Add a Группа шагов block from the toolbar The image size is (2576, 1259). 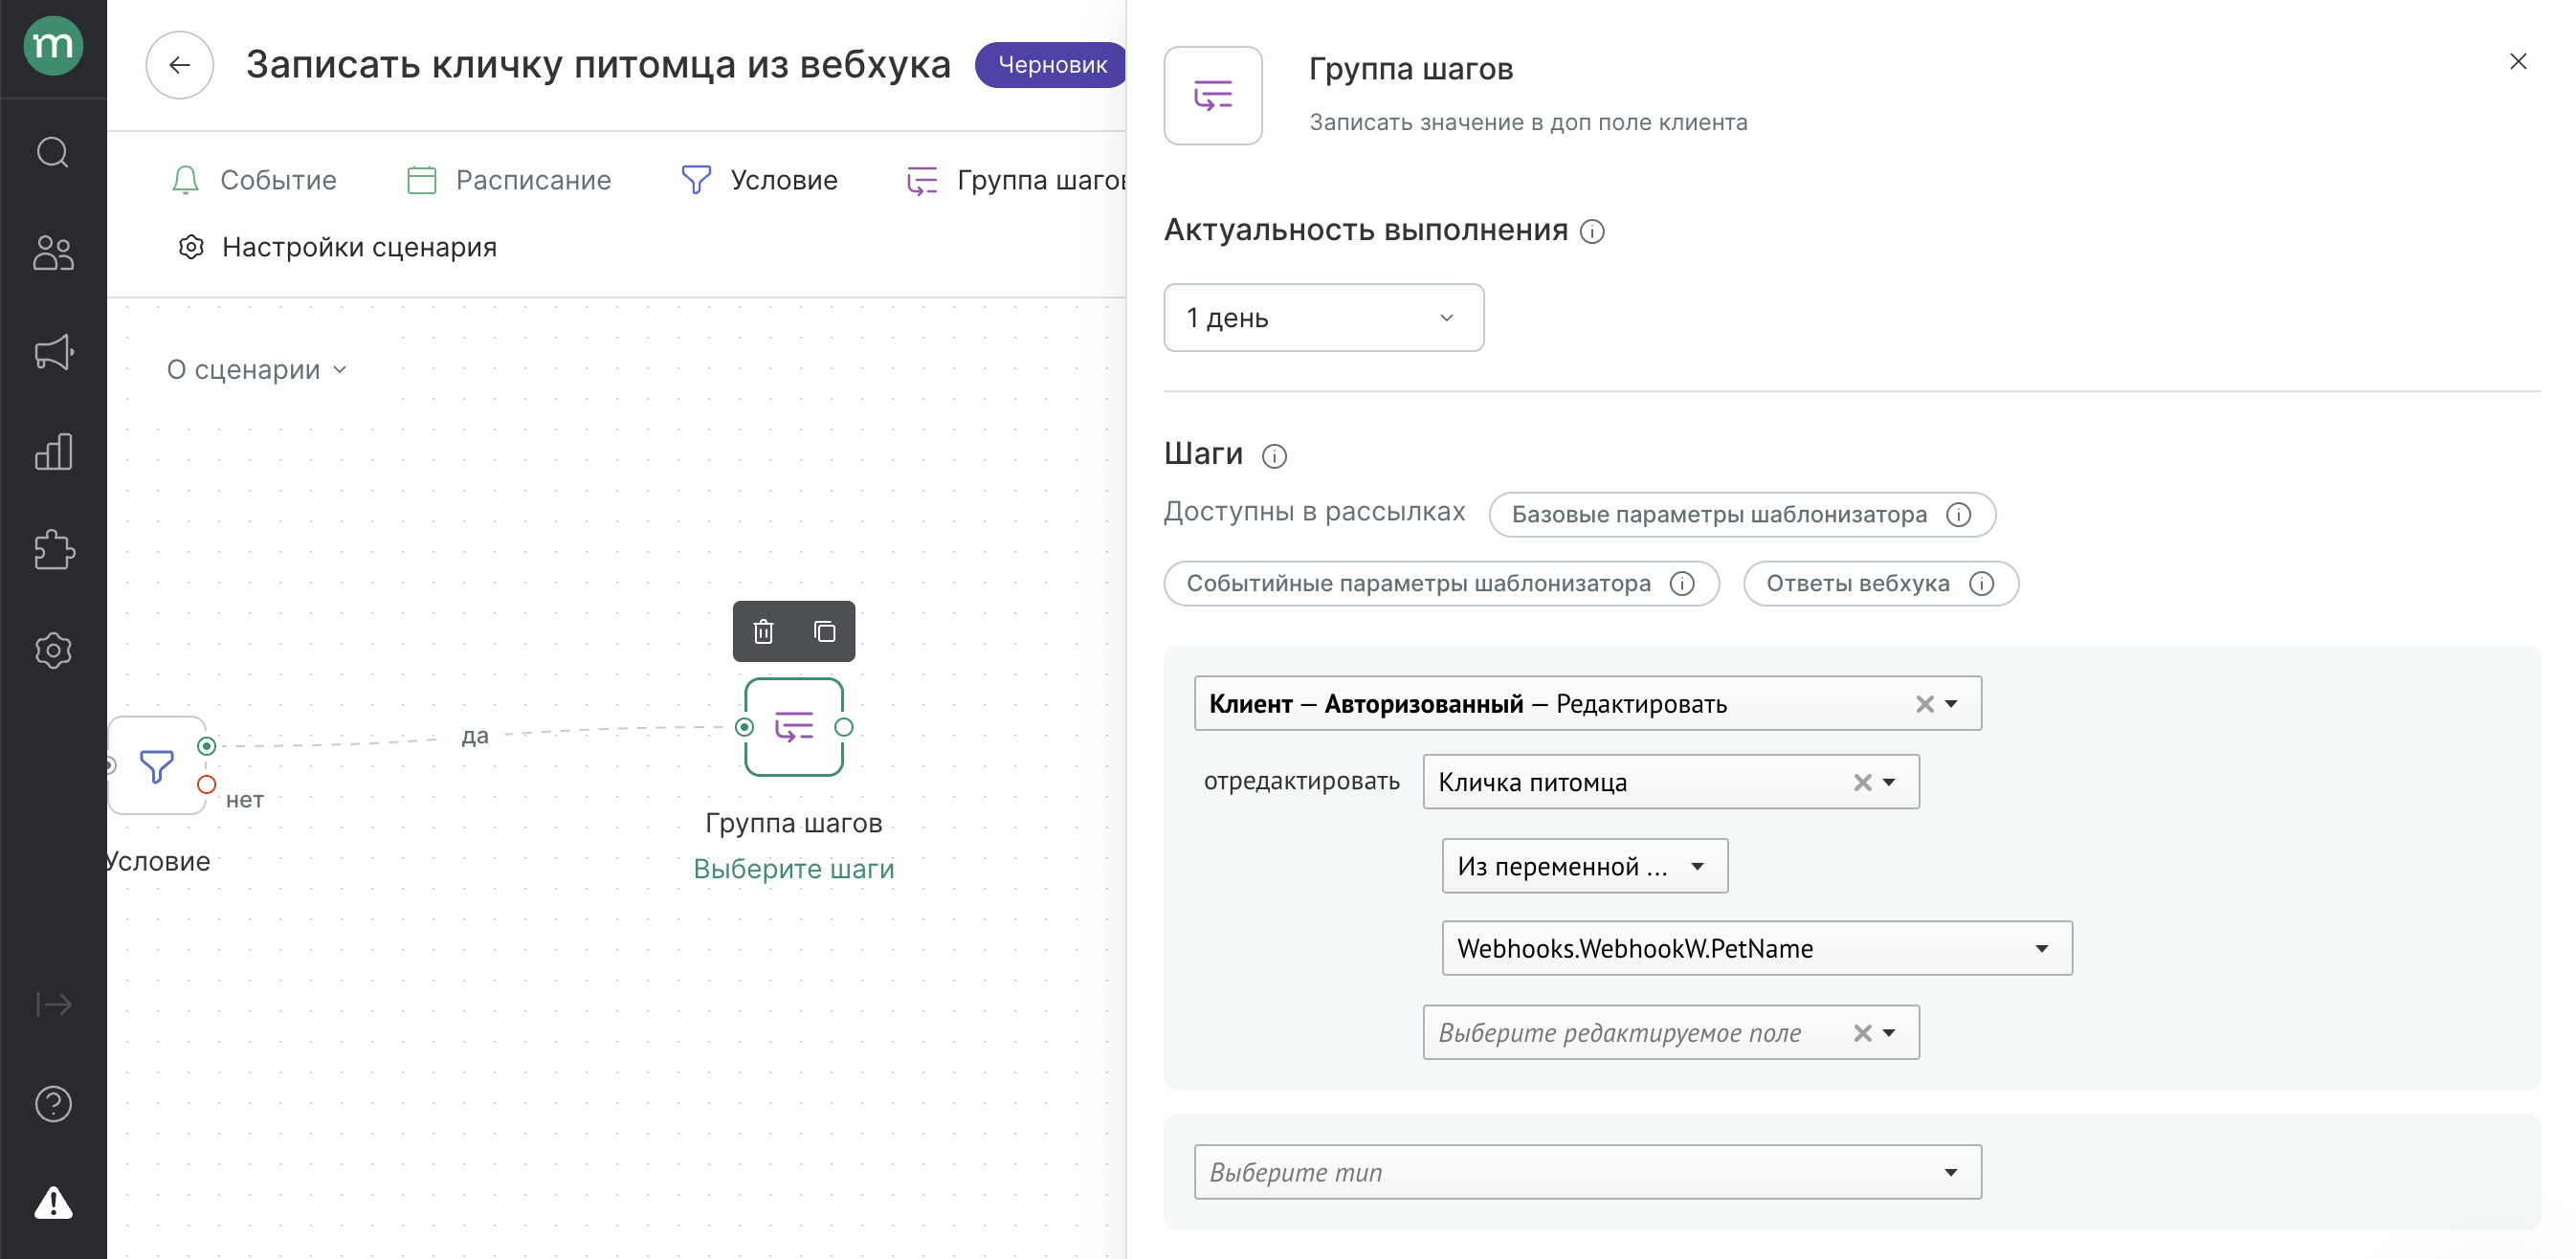[1016, 180]
